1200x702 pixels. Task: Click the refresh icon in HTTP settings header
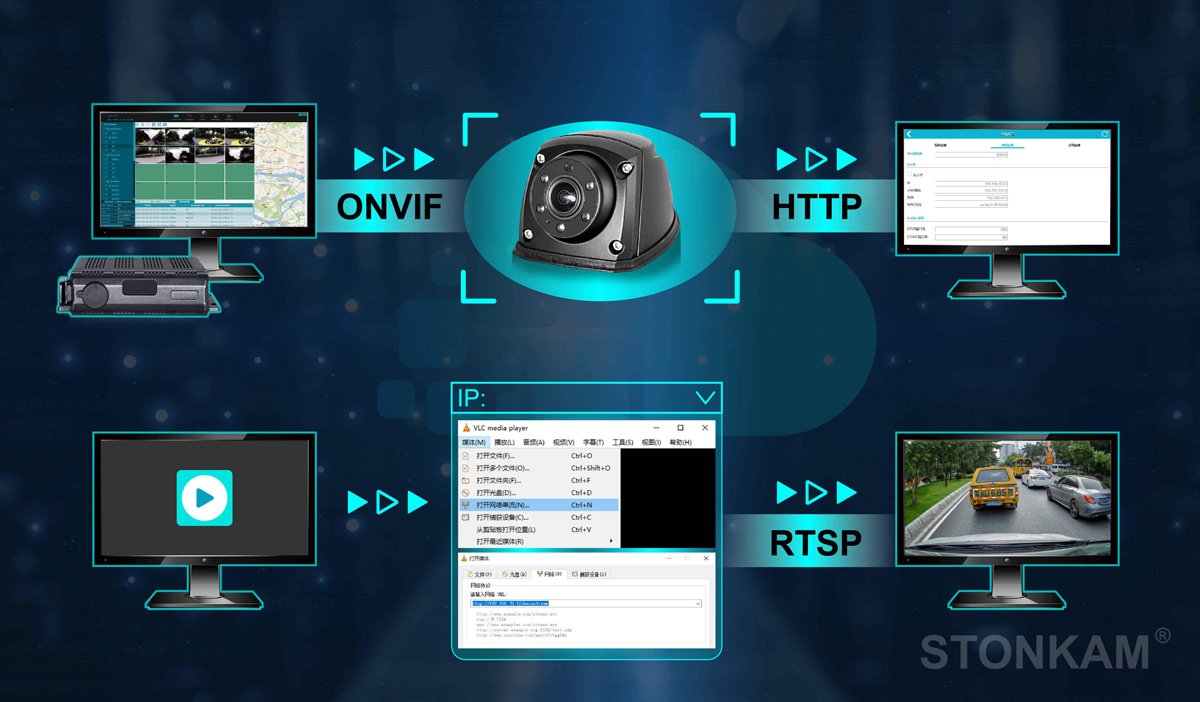(x=1105, y=134)
